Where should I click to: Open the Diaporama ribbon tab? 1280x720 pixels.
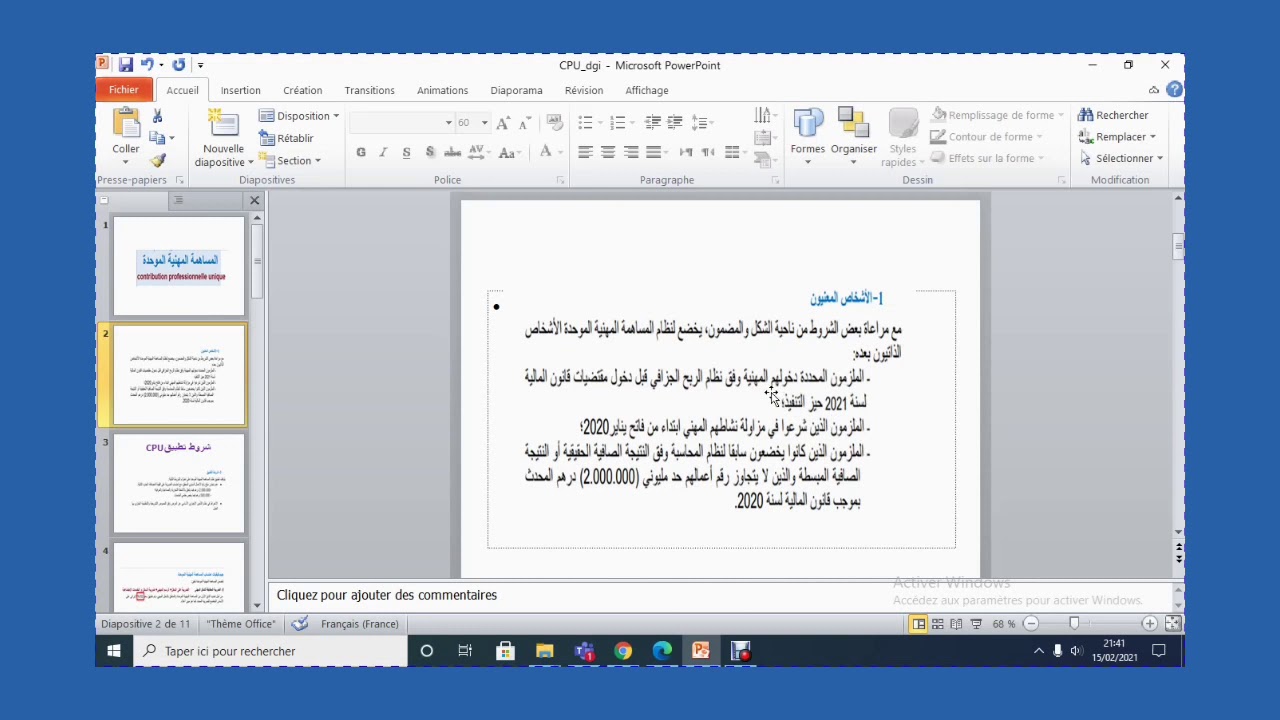(x=516, y=90)
